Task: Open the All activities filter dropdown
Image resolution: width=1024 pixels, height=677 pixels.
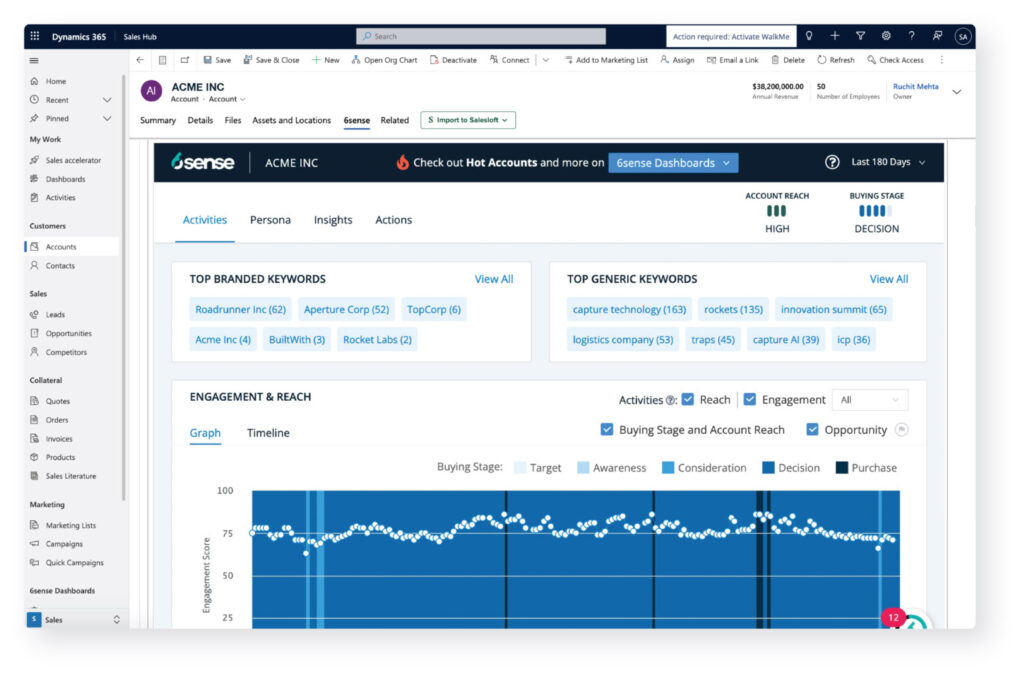Action: [x=870, y=400]
